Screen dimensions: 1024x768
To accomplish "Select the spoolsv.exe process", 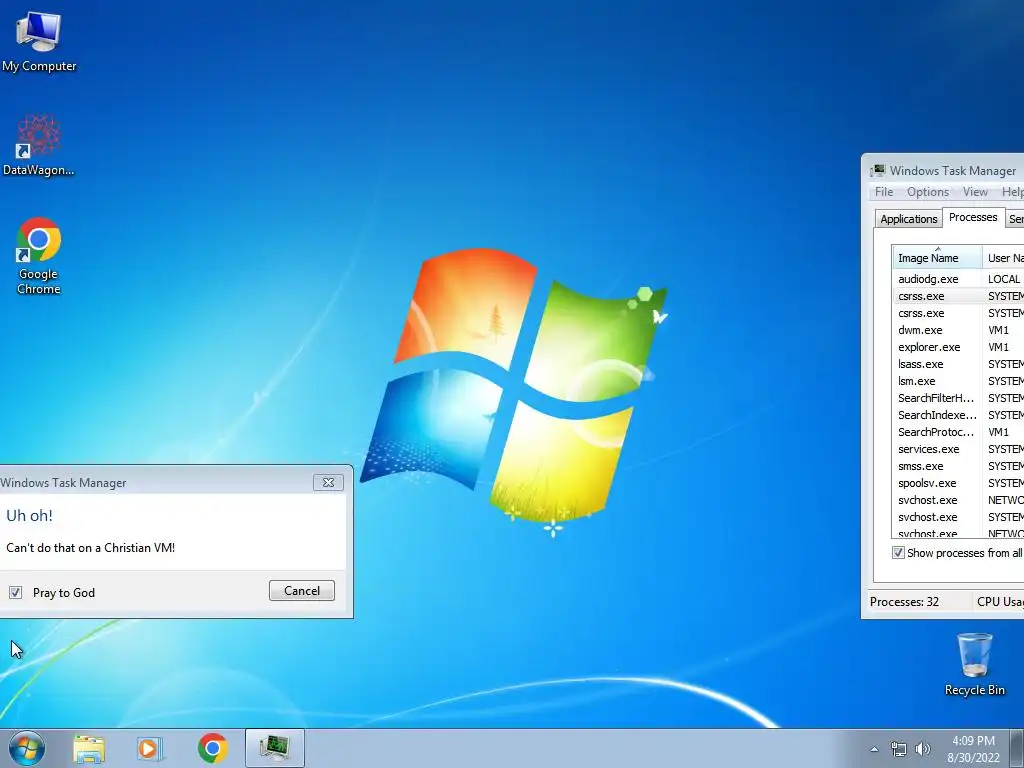I will (x=958, y=483).
